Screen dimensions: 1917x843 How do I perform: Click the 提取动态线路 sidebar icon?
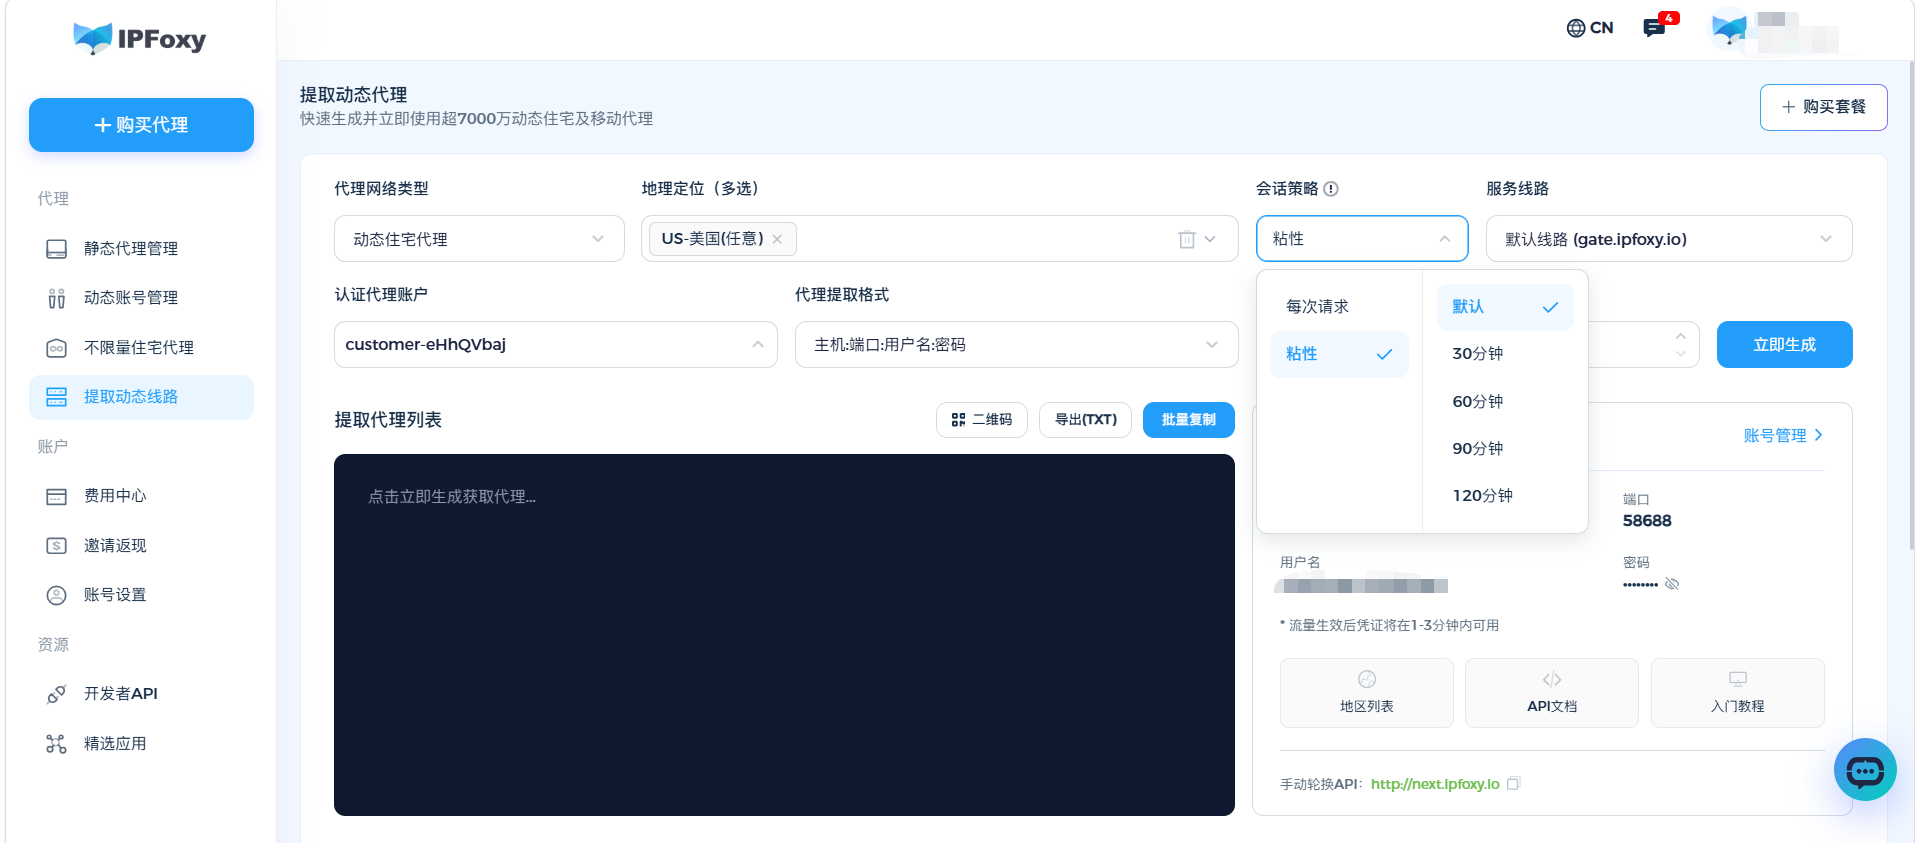click(57, 397)
